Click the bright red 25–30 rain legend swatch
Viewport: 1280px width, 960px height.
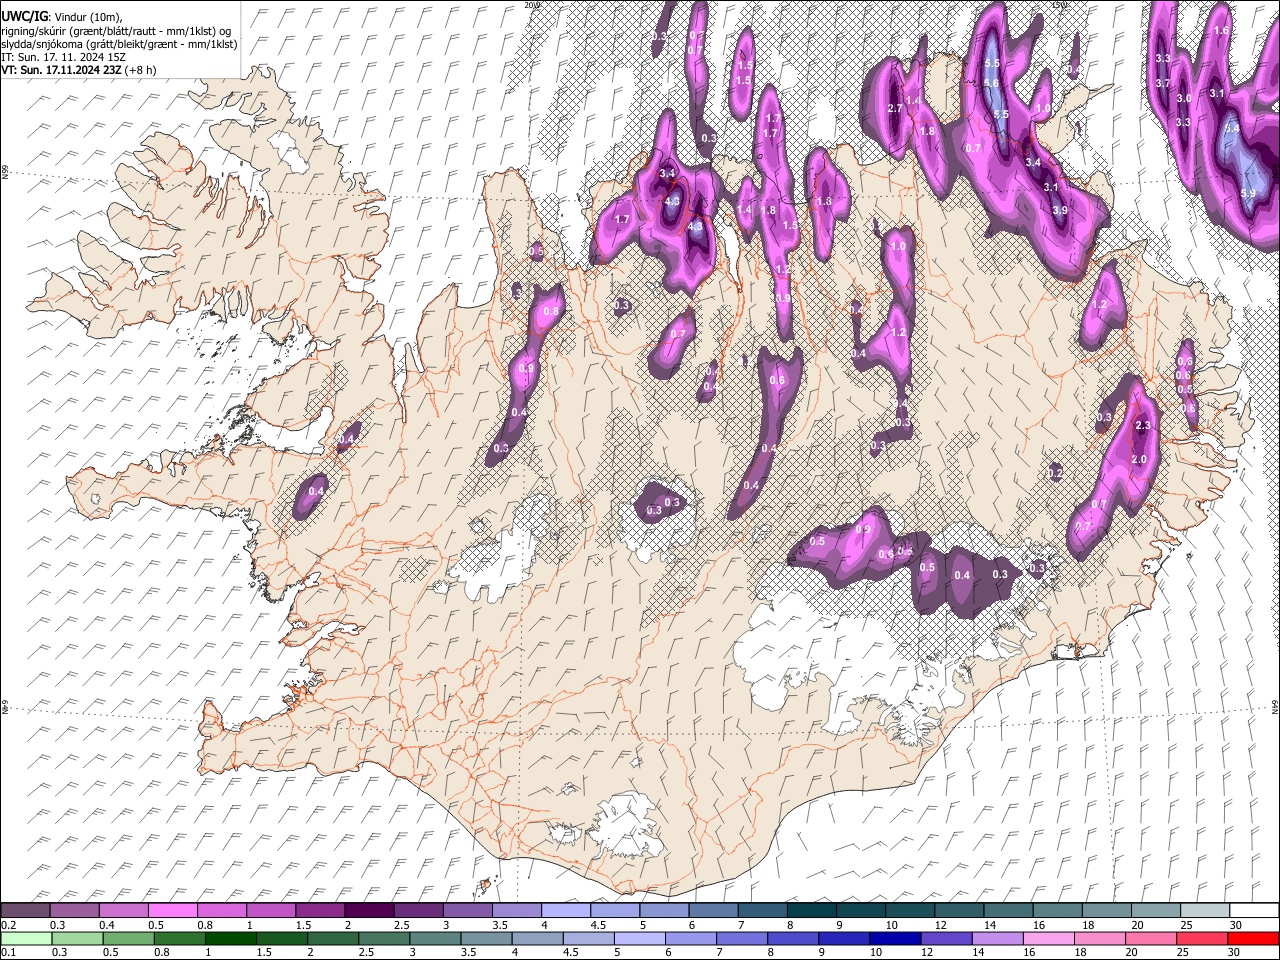point(1253,939)
